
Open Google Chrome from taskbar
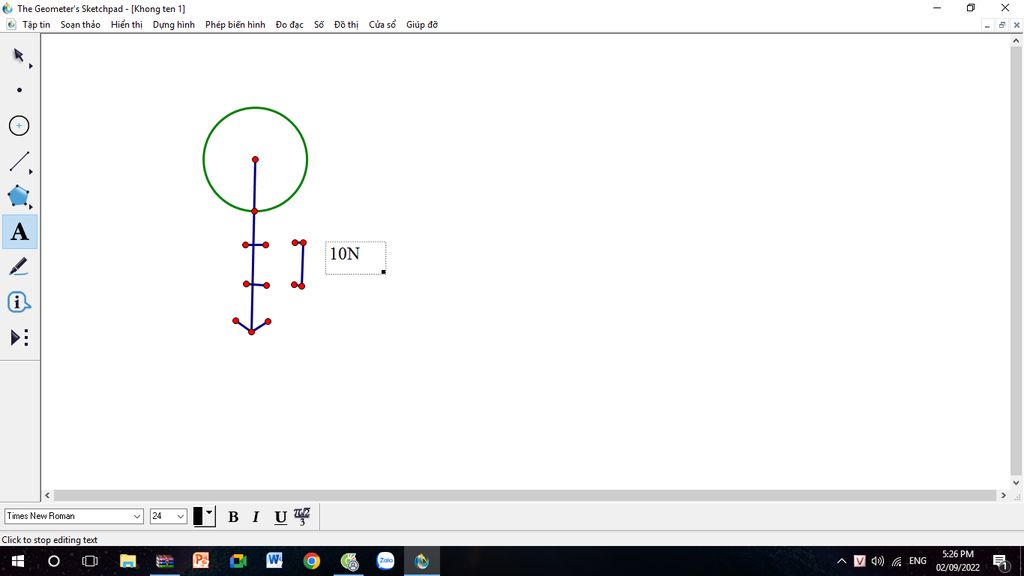tap(312, 561)
